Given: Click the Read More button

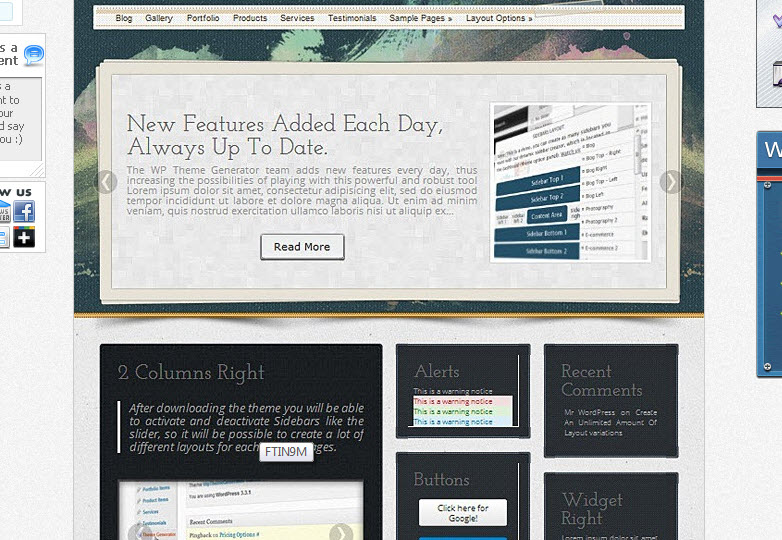Looking at the screenshot, I should 302,247.
